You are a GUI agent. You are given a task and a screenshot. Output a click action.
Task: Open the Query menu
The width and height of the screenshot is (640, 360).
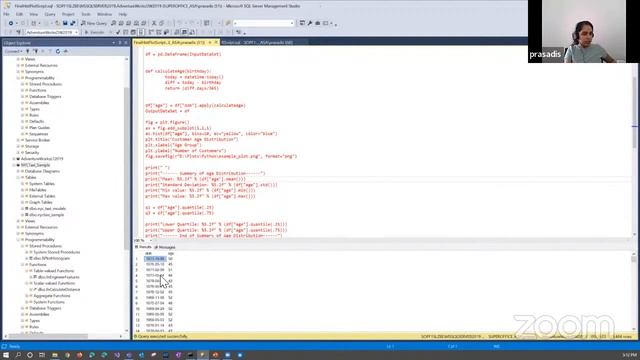50,14
